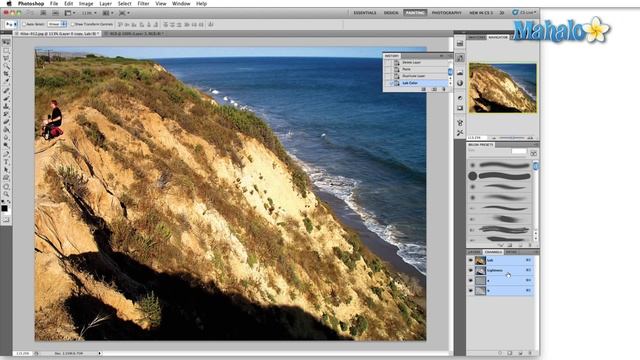
Task: Open the tool preset picker
Action: tap(11, 24)
